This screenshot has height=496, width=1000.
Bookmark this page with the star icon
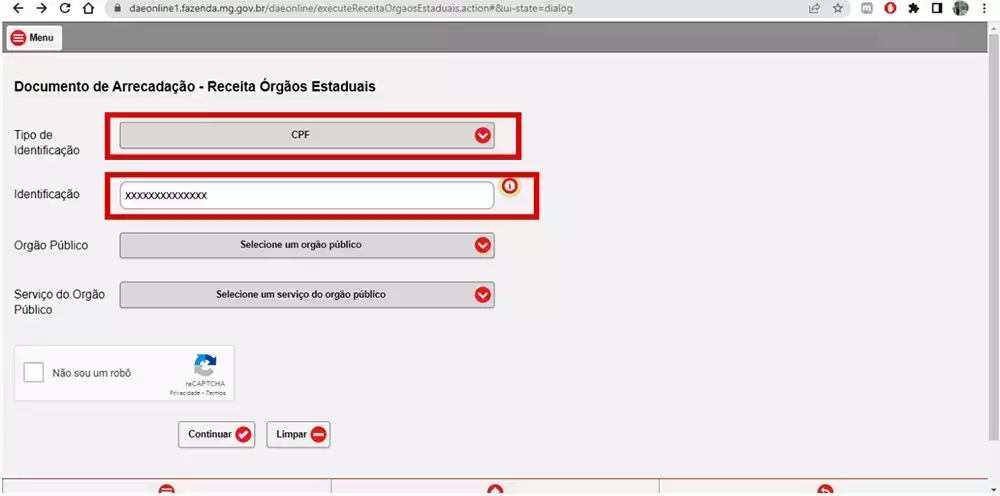(x=838, y=8)
